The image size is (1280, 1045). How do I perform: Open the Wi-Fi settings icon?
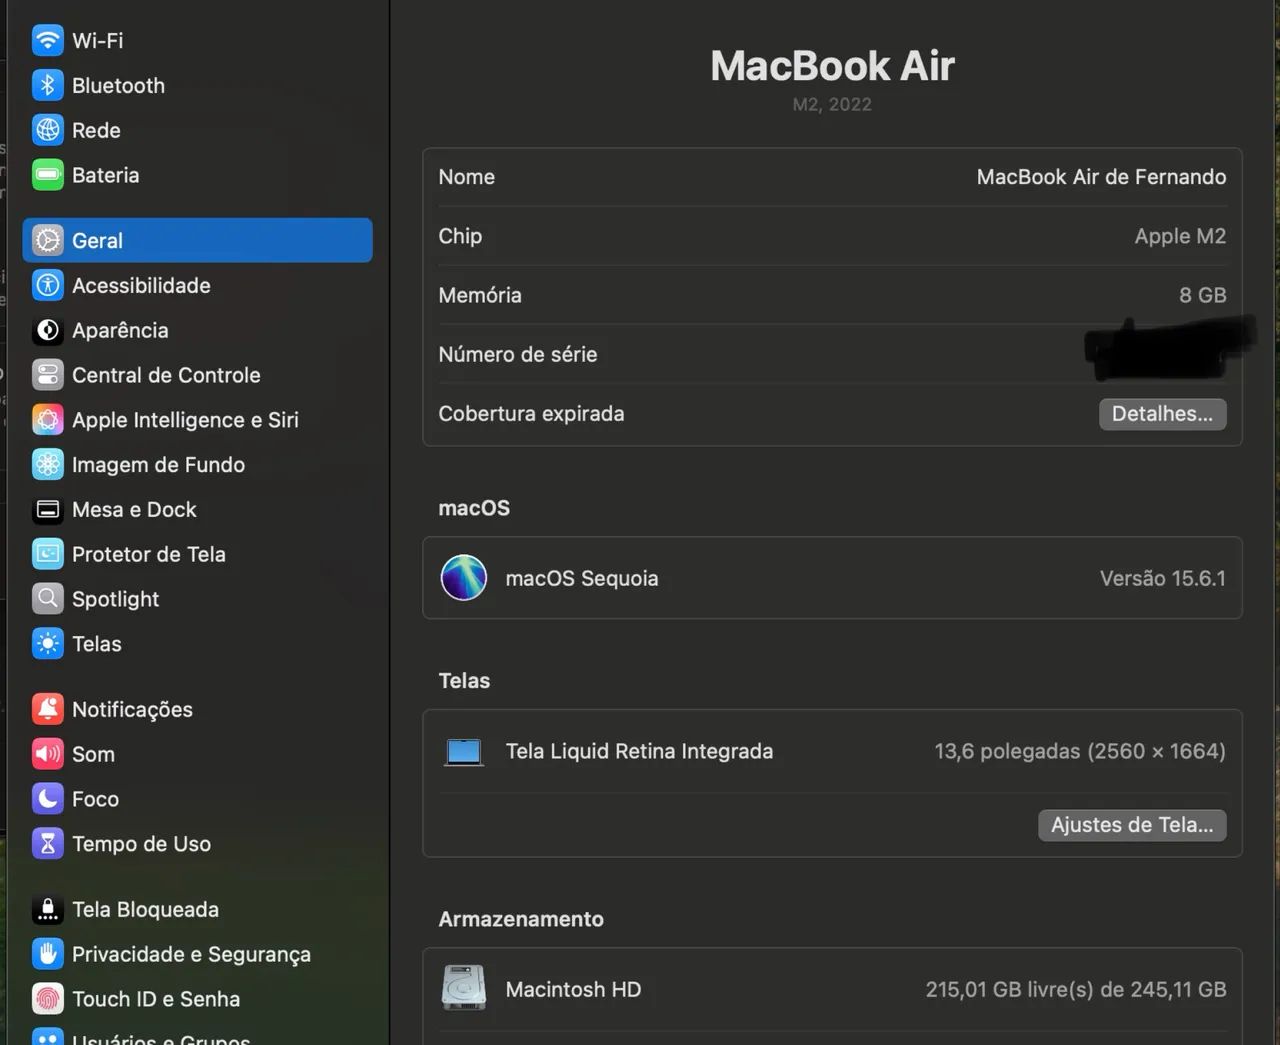coord(47,40)
